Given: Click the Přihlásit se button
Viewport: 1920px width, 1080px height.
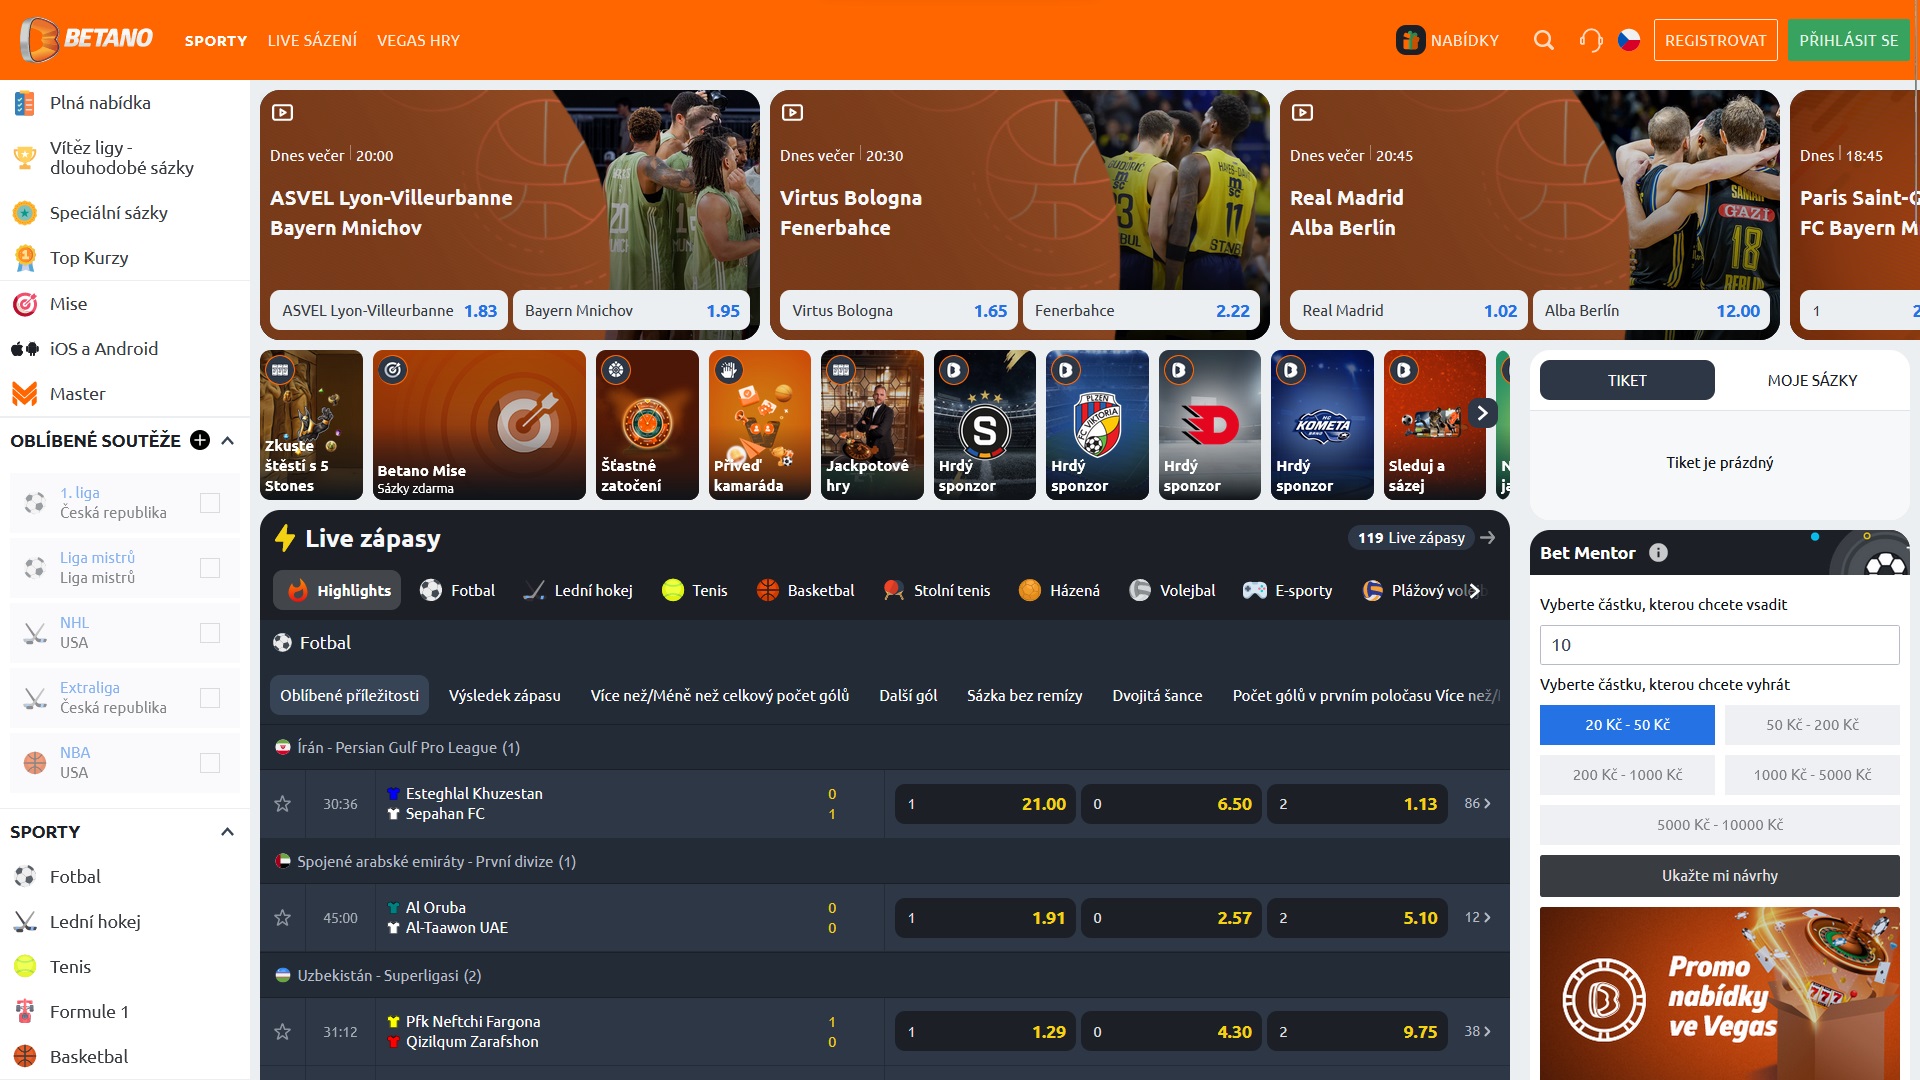Looking at the screenshot, I should [x=1849, y=40].
